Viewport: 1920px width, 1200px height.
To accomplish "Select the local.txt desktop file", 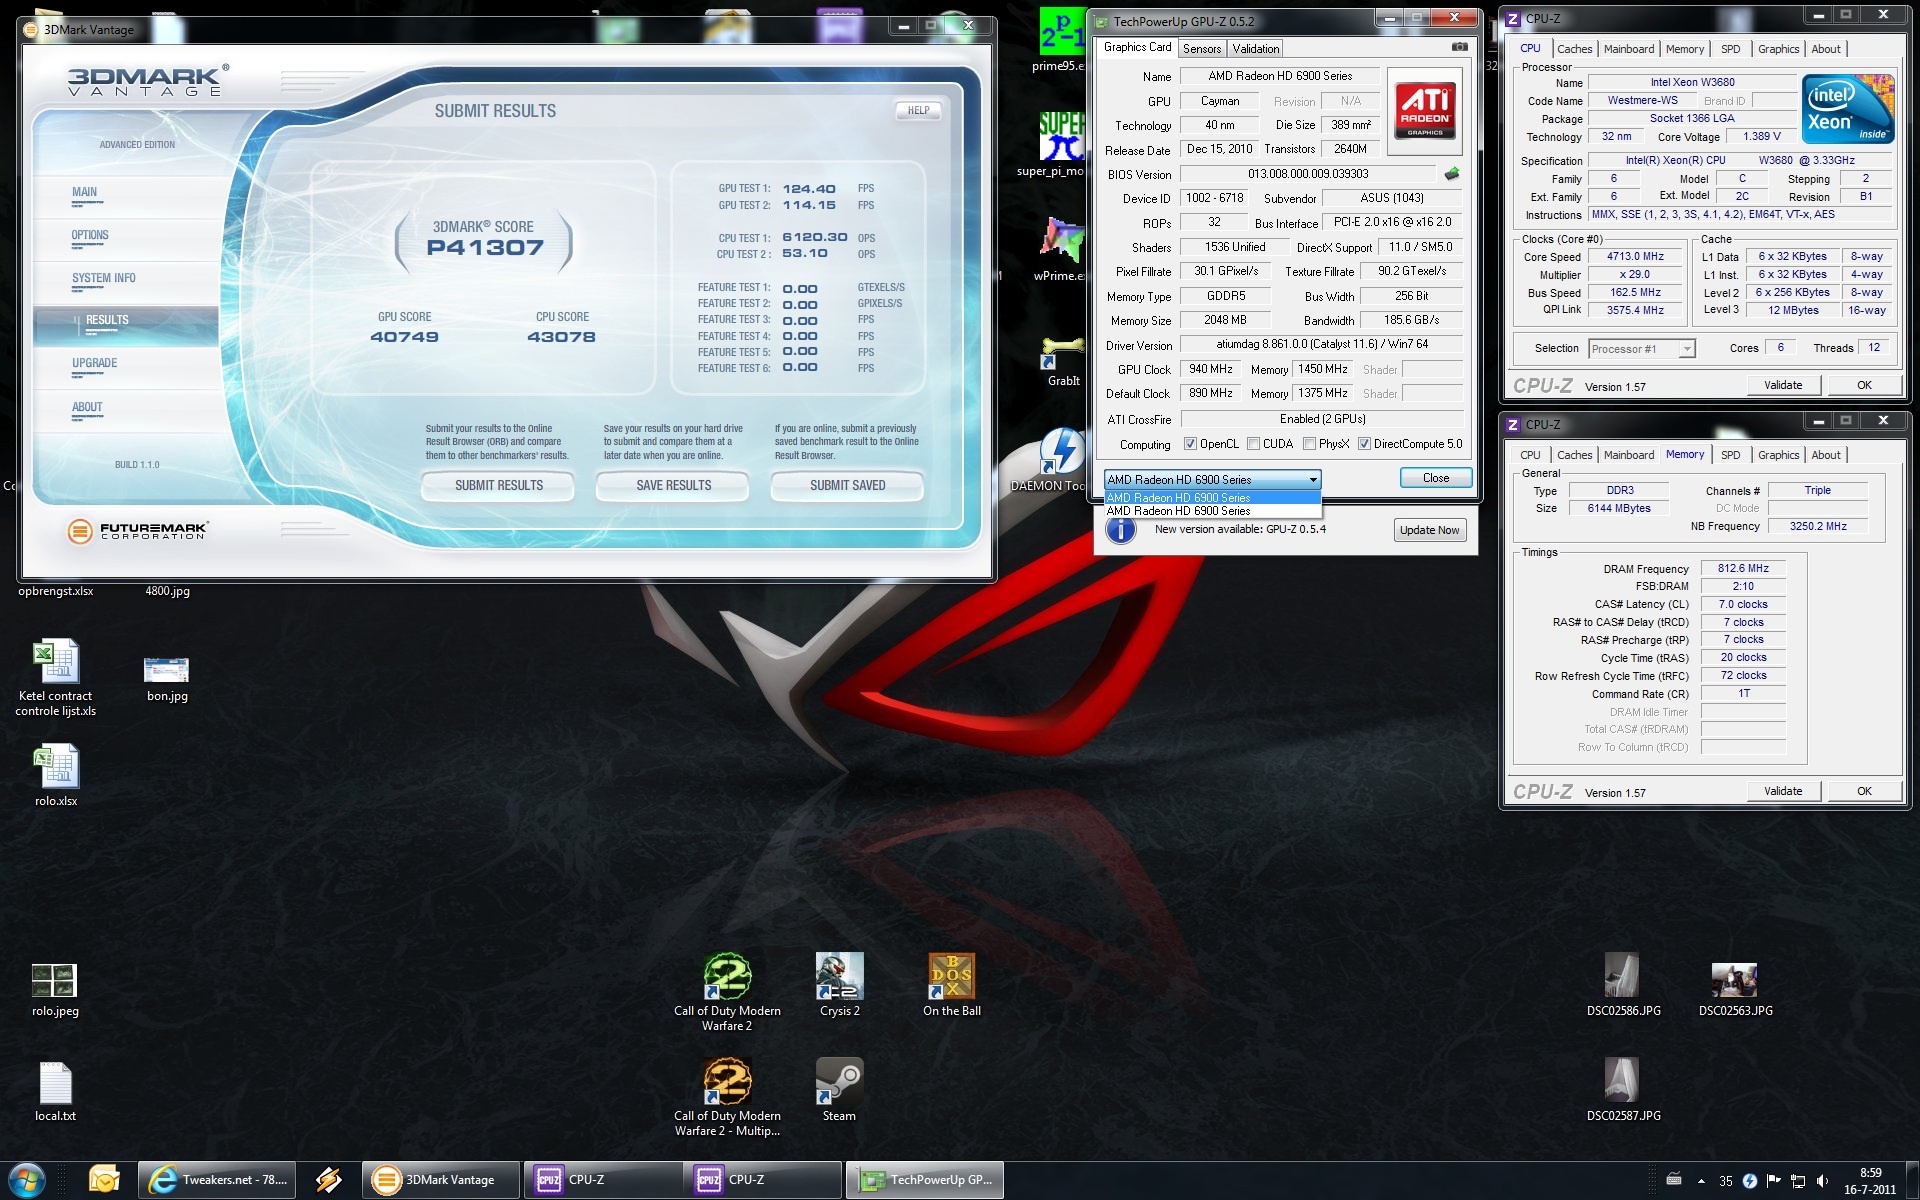I will pos(55,1091).
